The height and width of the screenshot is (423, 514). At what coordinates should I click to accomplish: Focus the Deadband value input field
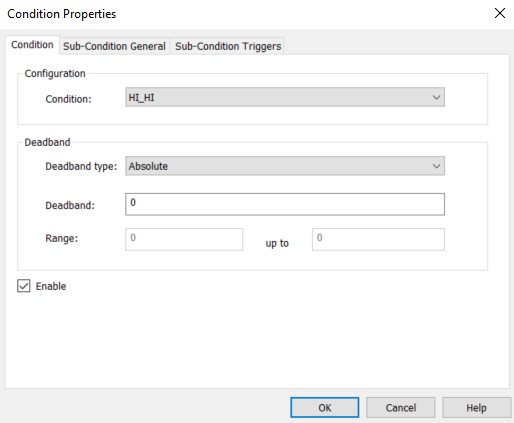[x=285, y=204]
